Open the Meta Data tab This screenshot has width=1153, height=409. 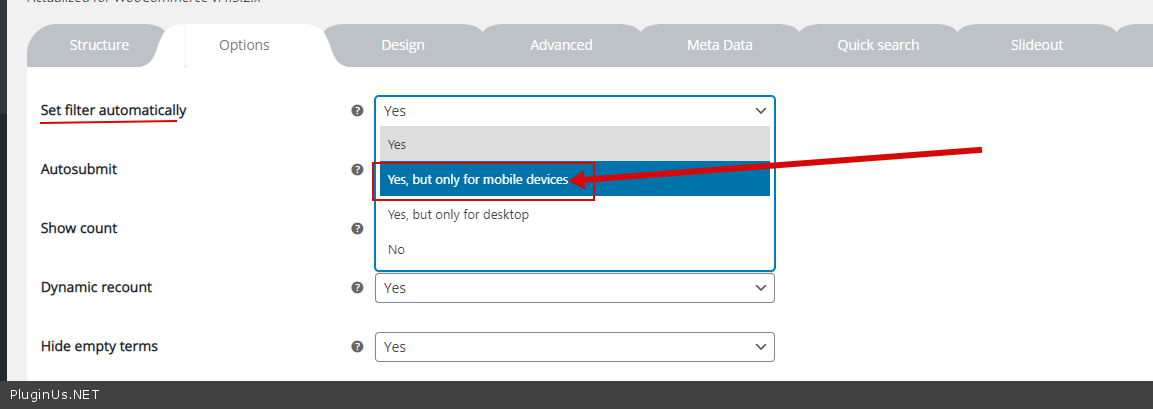click(x=720, y=45)
